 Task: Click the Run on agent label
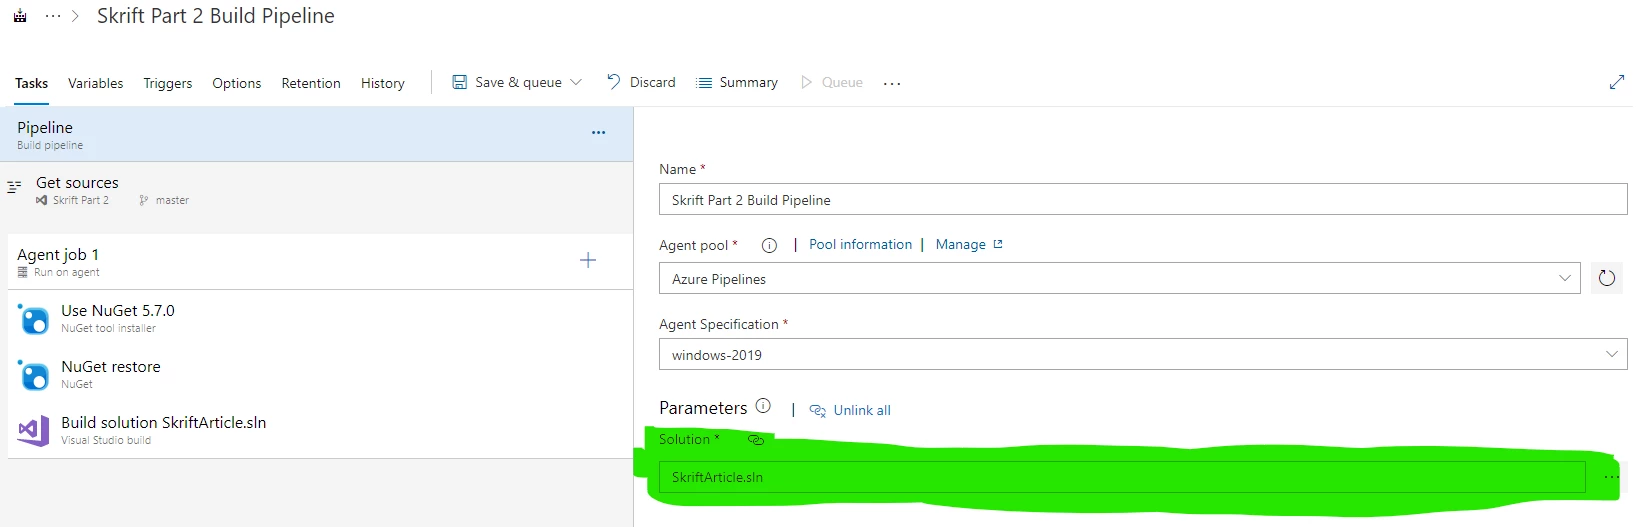pos(66,272)
